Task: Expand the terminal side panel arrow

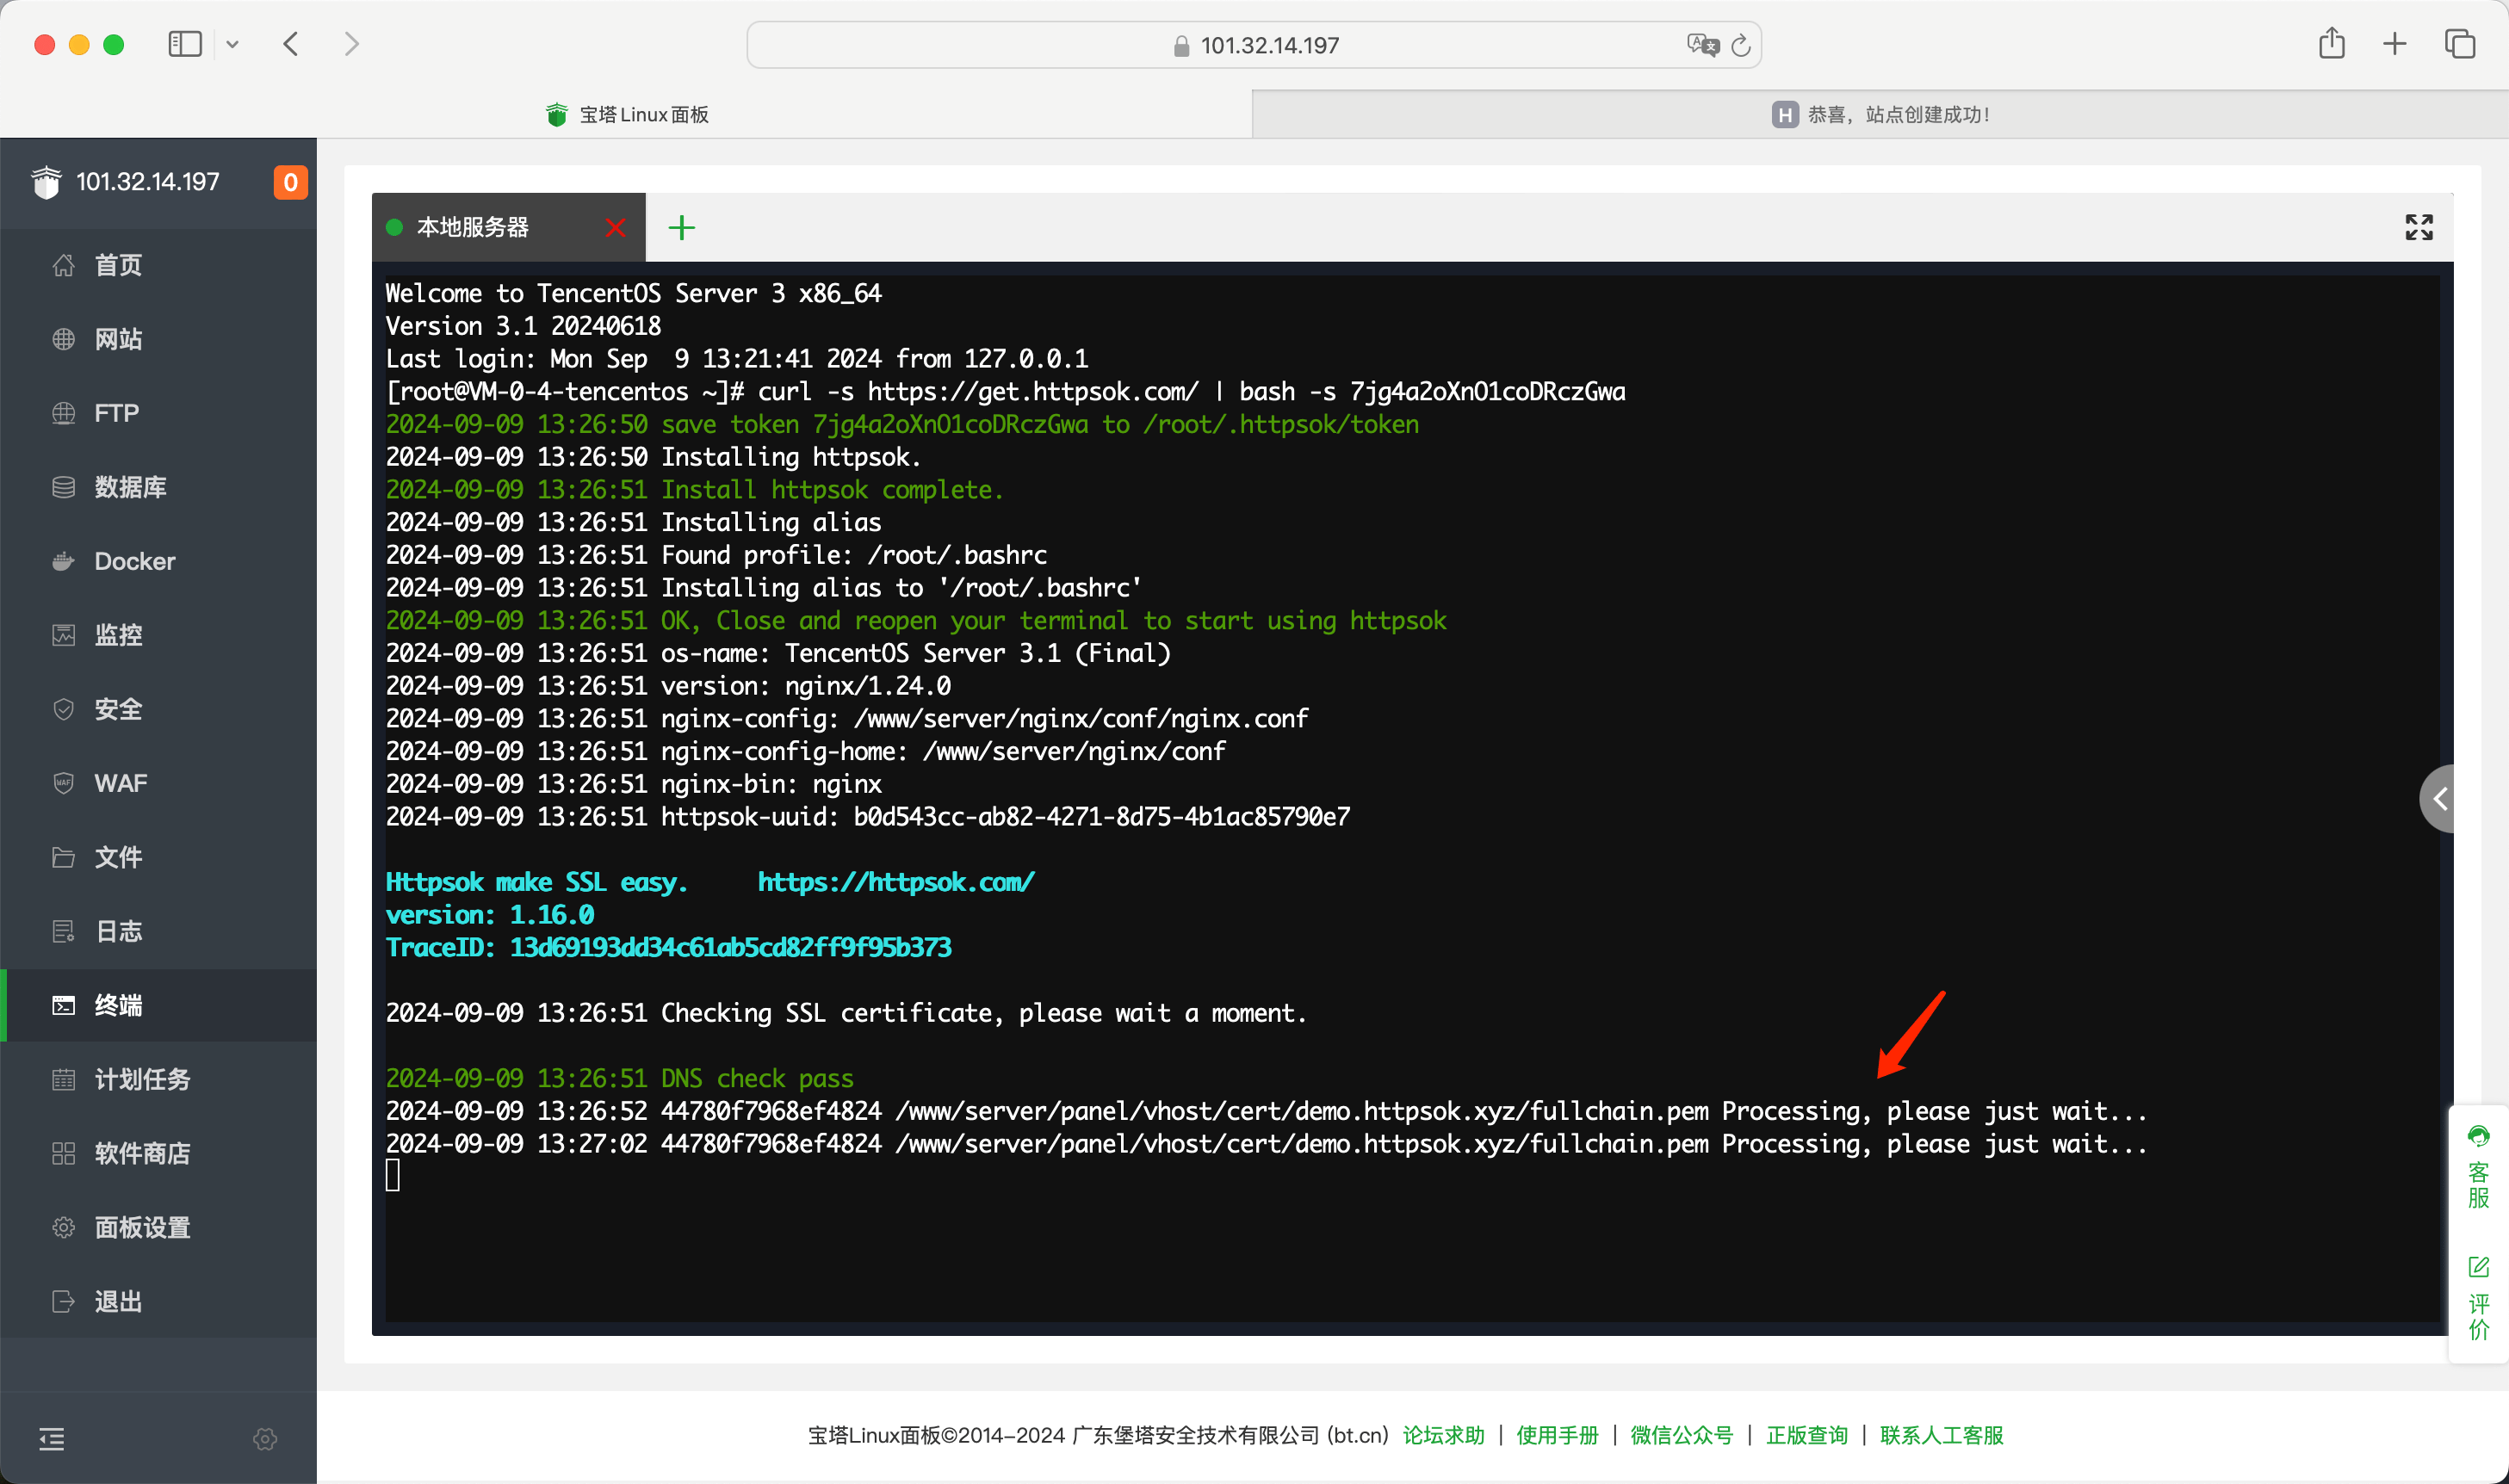Action: point(2438,798)
